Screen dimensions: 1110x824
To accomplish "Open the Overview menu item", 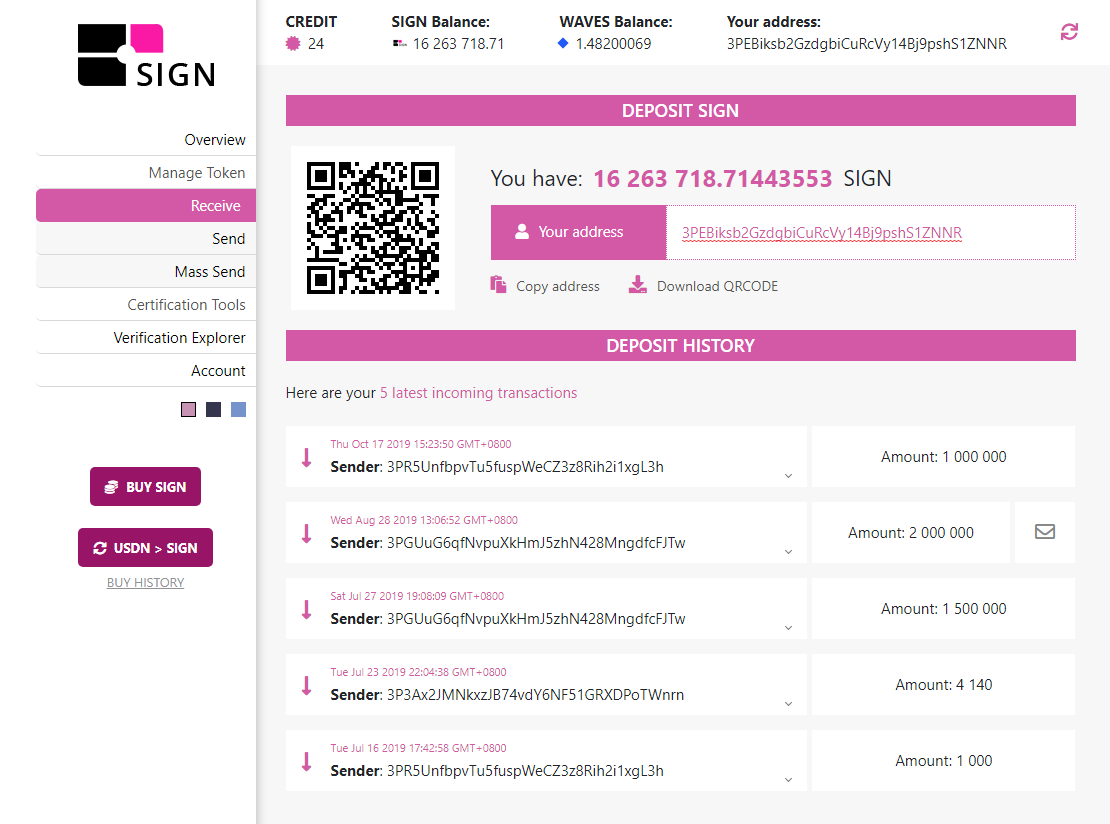I will 146,139.
